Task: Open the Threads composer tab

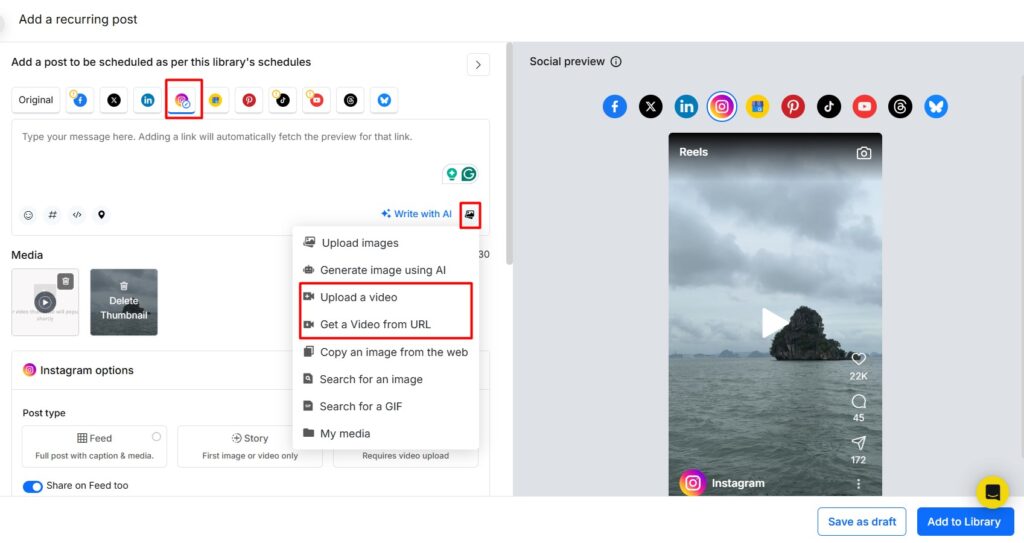Action: [351, 100]
